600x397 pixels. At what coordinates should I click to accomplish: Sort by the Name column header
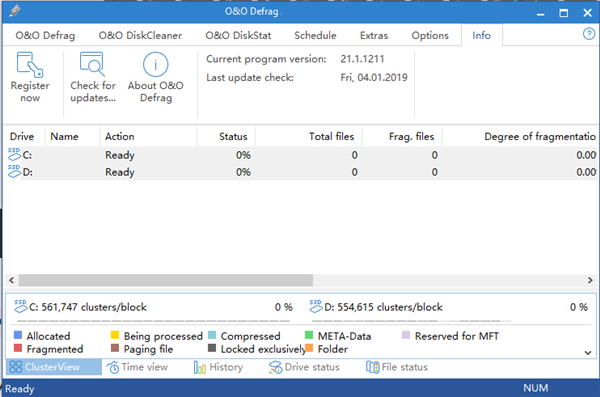(72, 137)
